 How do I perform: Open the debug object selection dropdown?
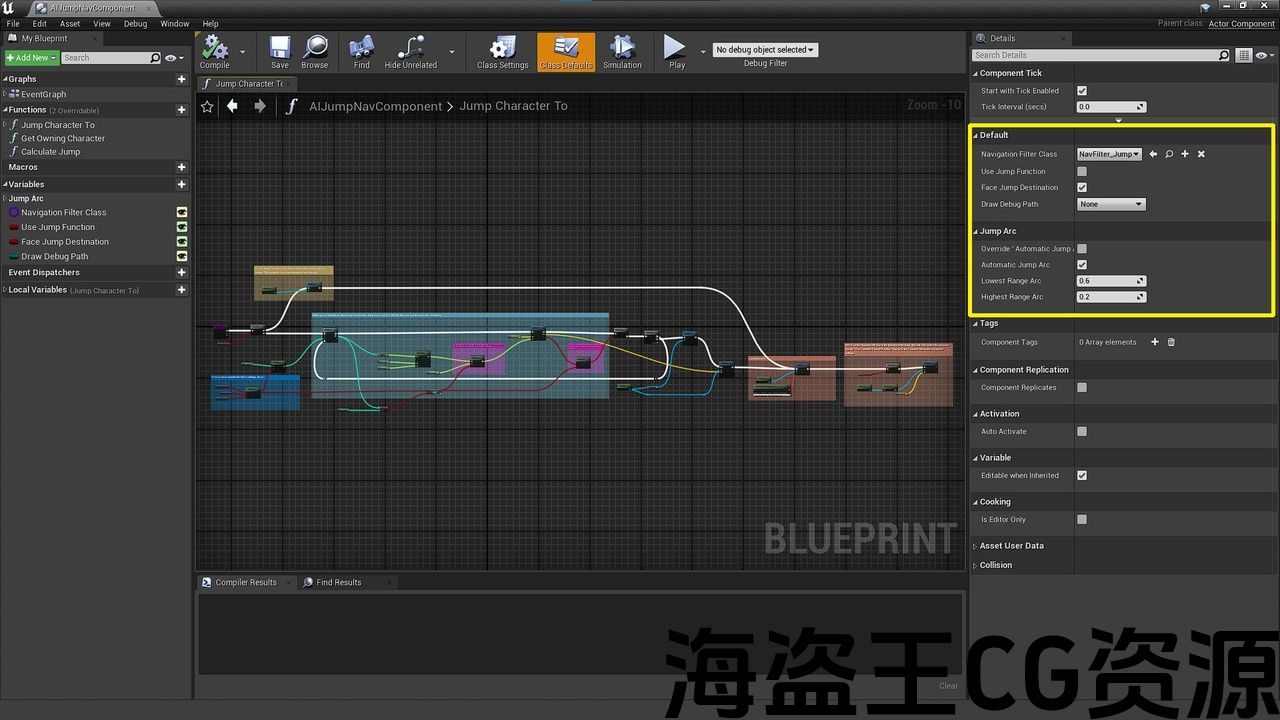pyautogui.click(x=765, y=50)
